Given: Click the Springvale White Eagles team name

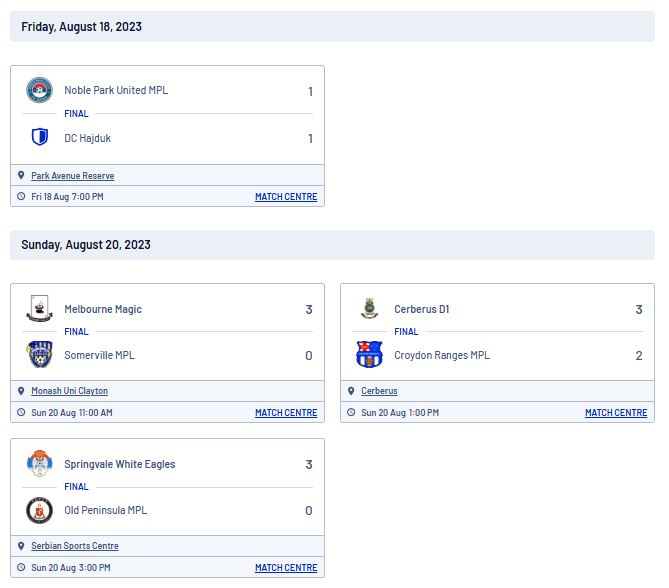Looking at the screenshot, I should click(119, 464).
